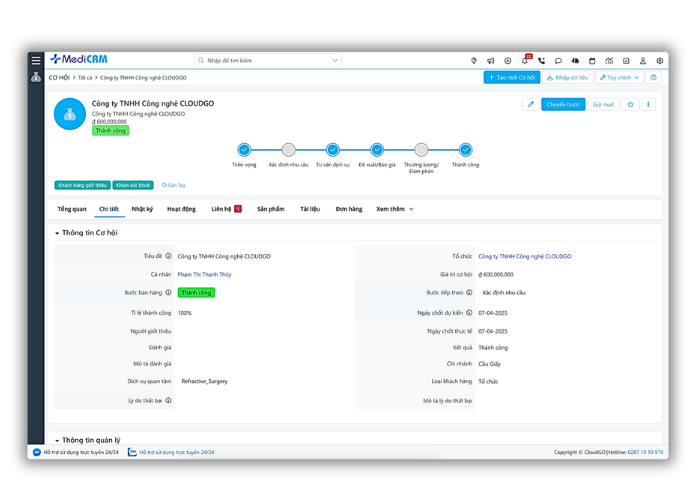Screen dimensions: 700x500
Task: Select the Thương lượng/Đàm phán stage
Action: pos(421,150)
